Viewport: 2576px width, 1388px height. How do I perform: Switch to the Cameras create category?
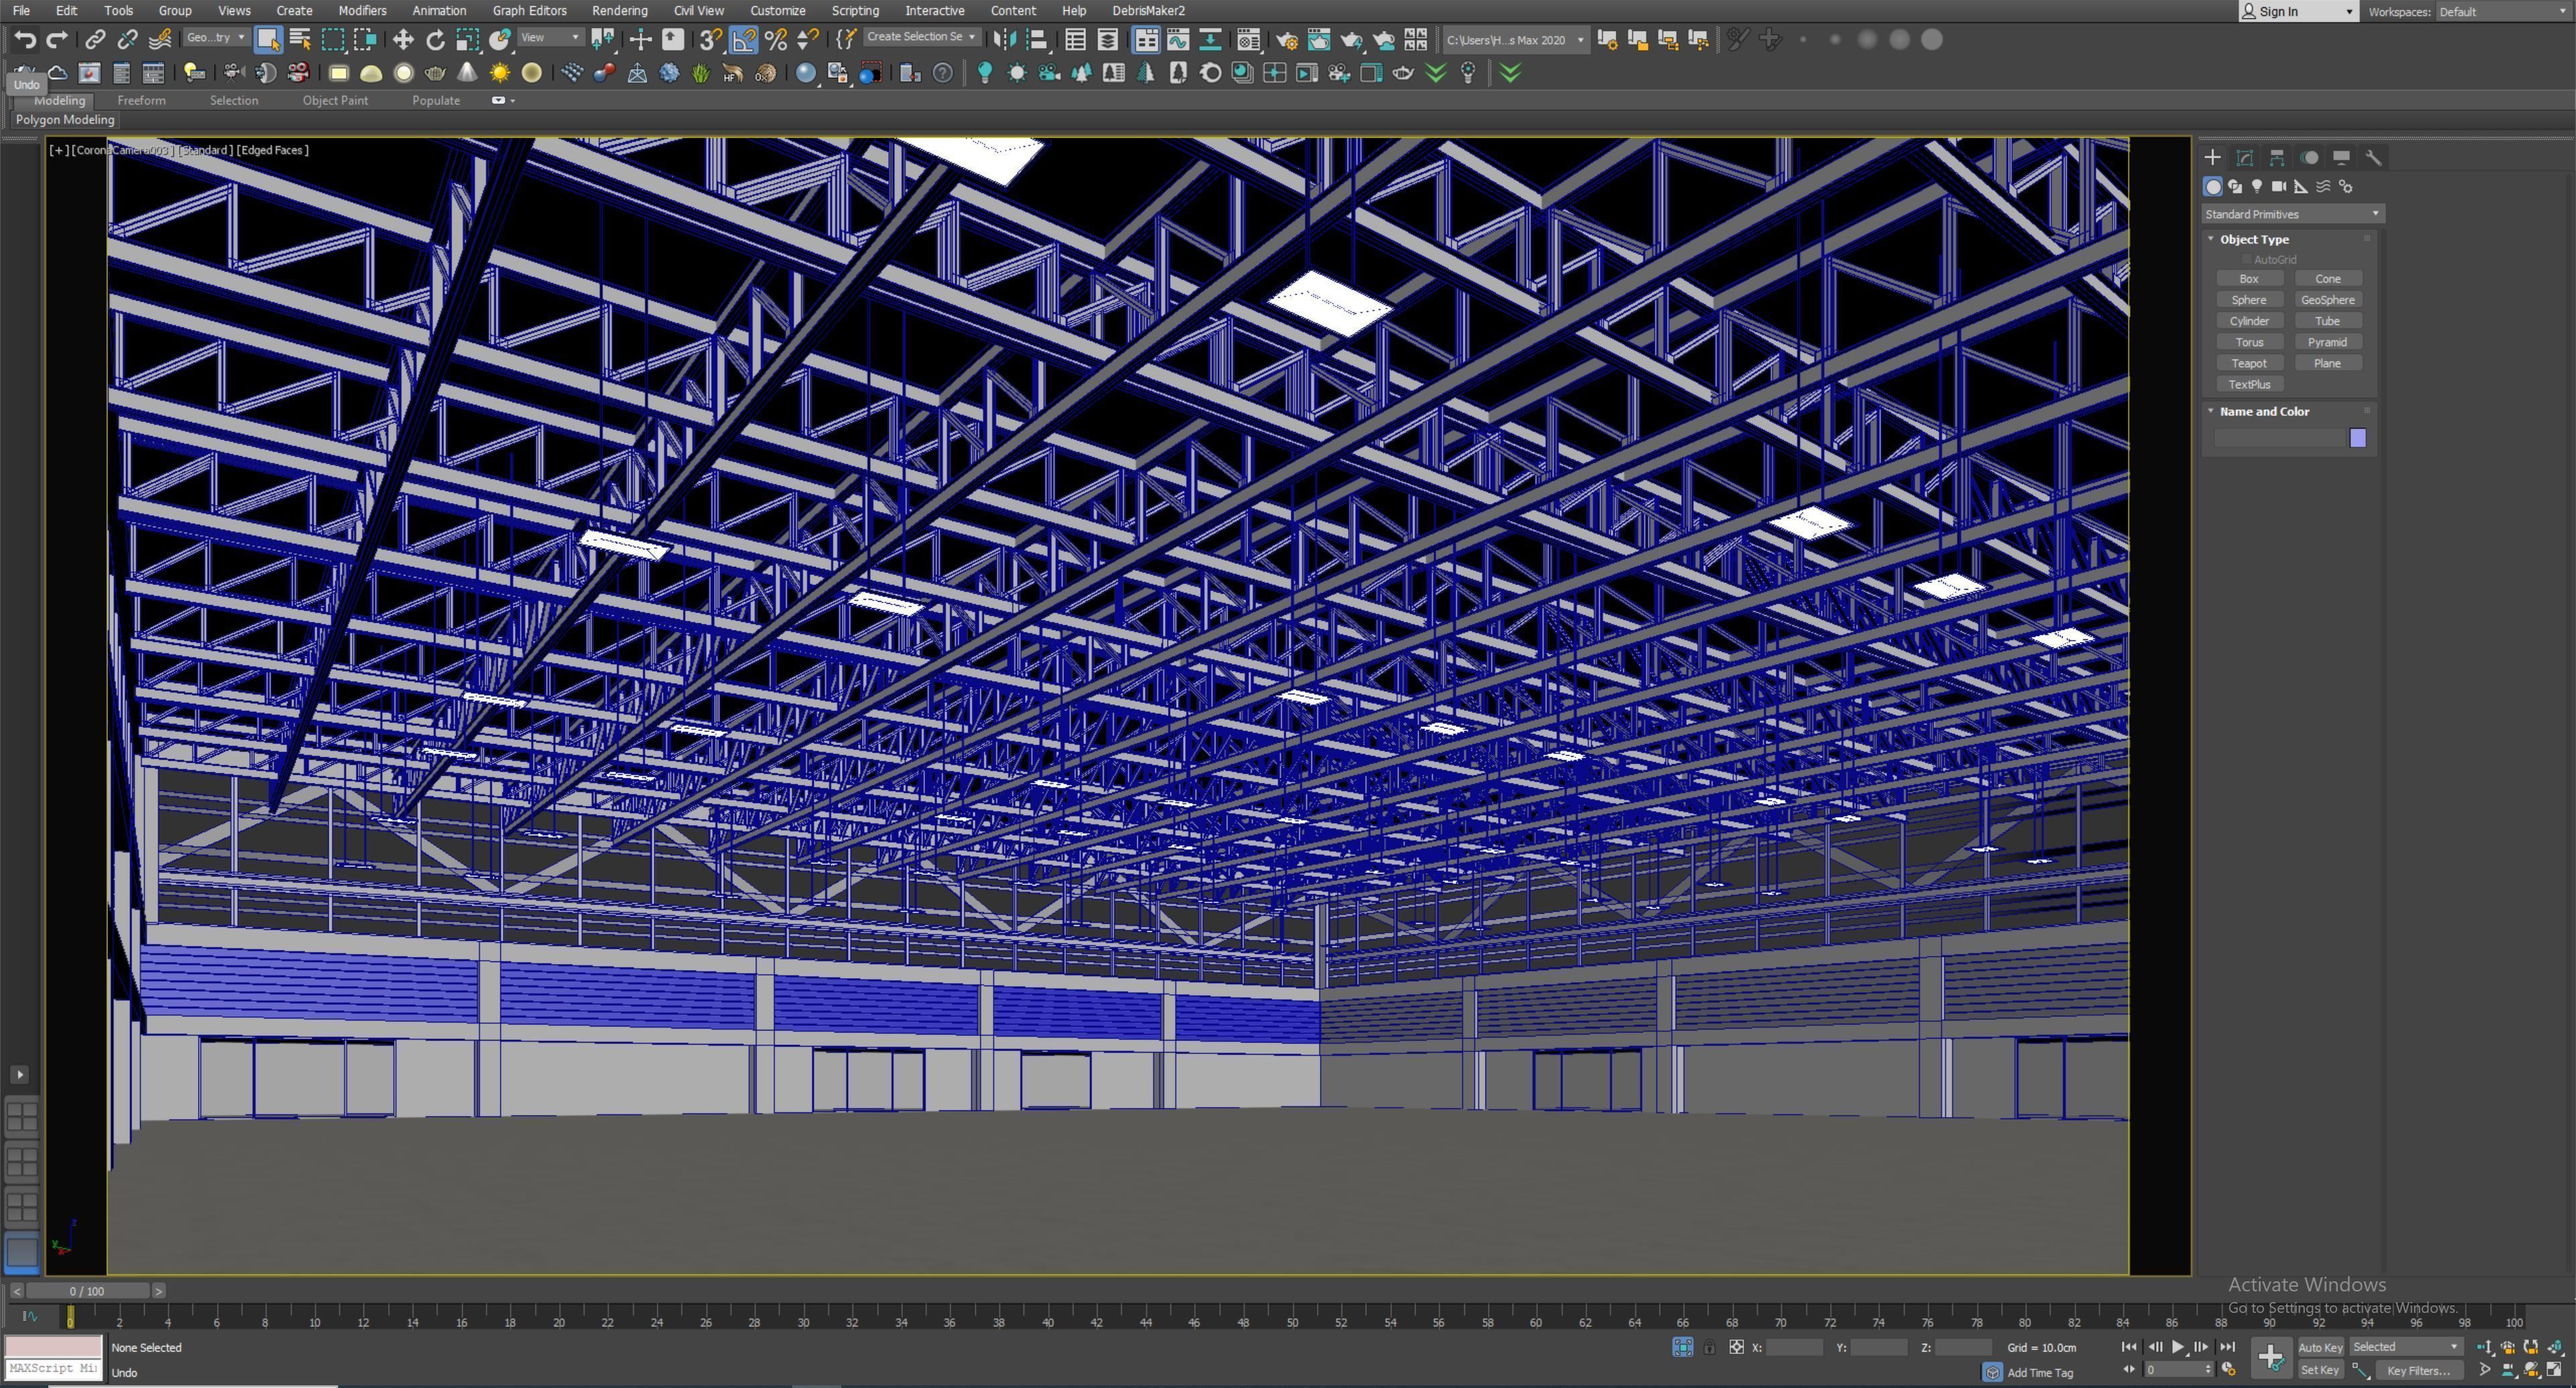point(2279,187)
